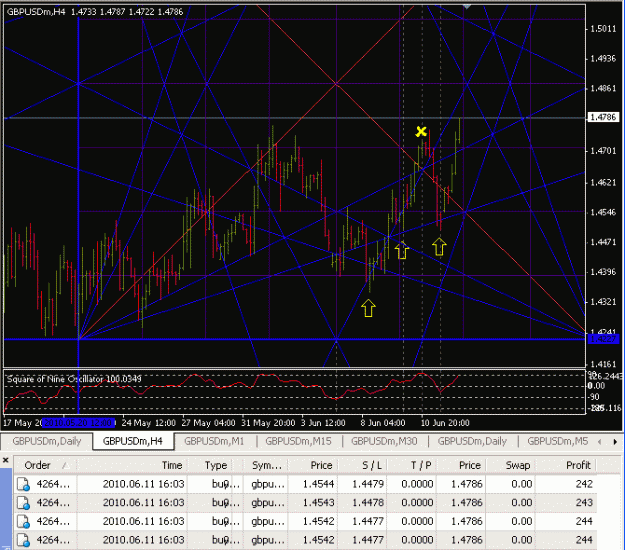Sort orders by the Type column header
The width and height of the screenshot is (625, 550).
pyautogui.click(x=216, y=465)
